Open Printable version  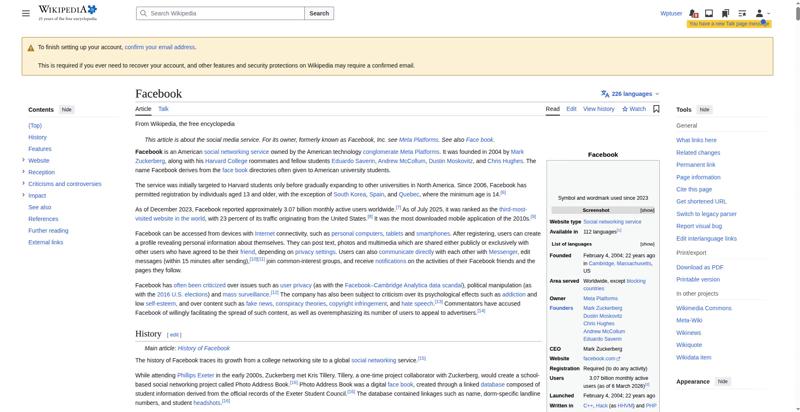pyautogui.click(x=698, y=279)
